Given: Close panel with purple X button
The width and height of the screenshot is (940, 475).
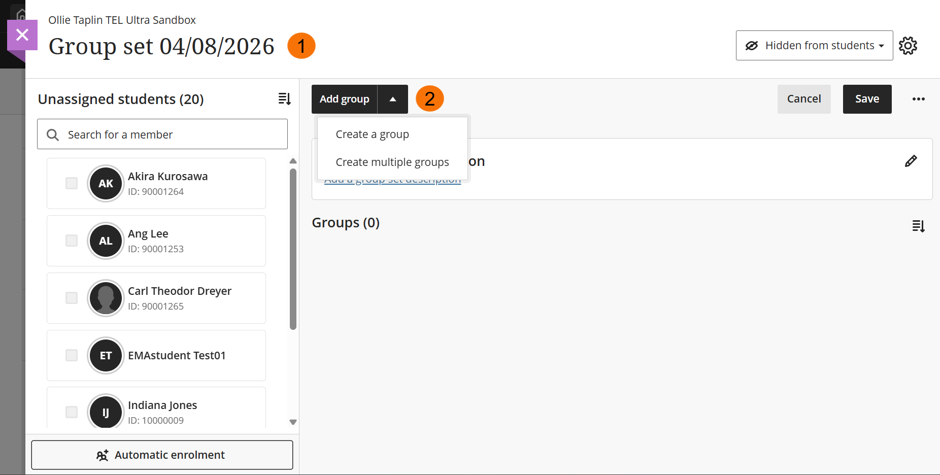Looking at the screenshot, I should tap(22, 35).
